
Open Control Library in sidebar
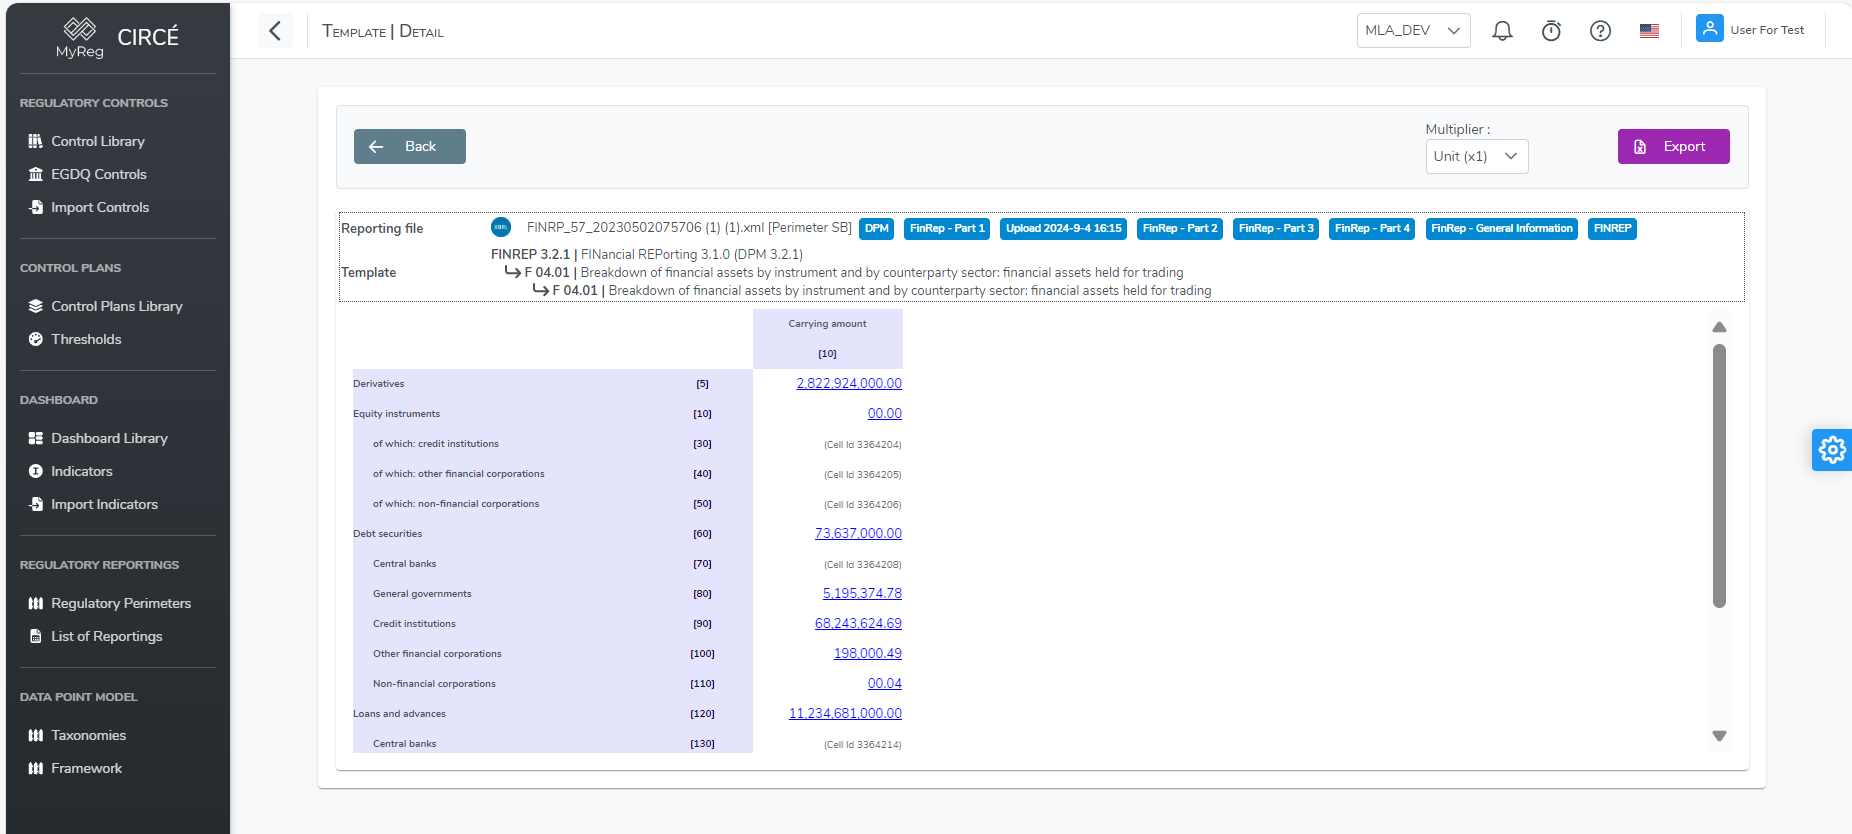98,141
